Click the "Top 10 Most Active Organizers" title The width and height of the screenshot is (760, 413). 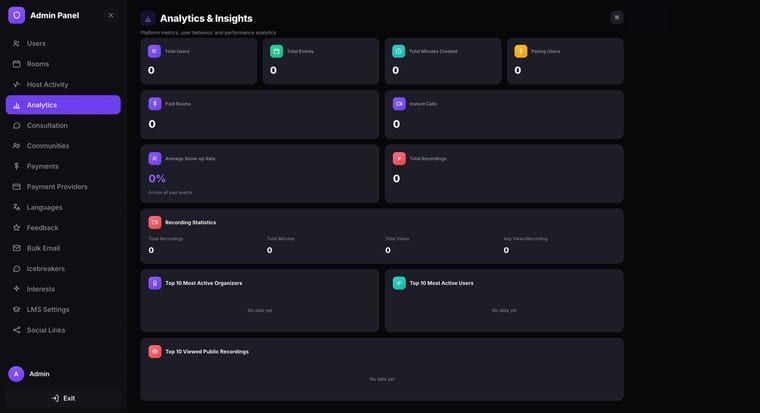pyautogui.click(x=204, y=283)
